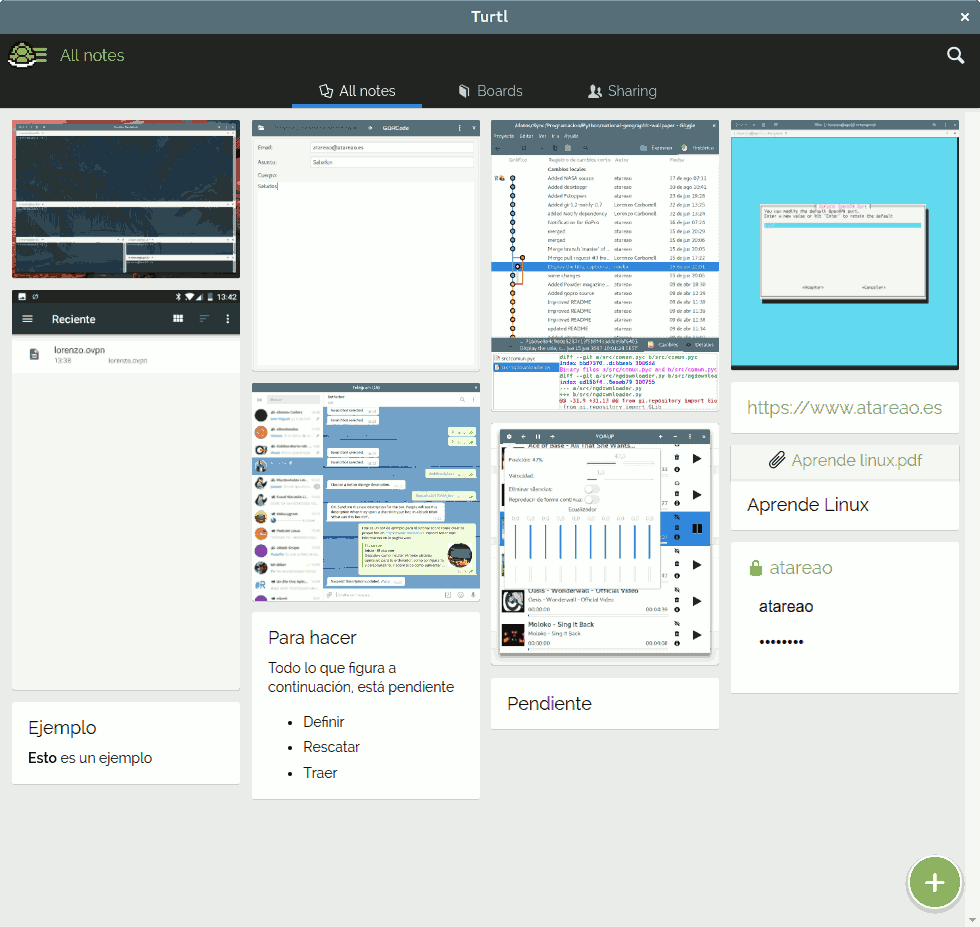Click the Sharing people icon
The width and height of the screenshot is (980, 927).
595,91
